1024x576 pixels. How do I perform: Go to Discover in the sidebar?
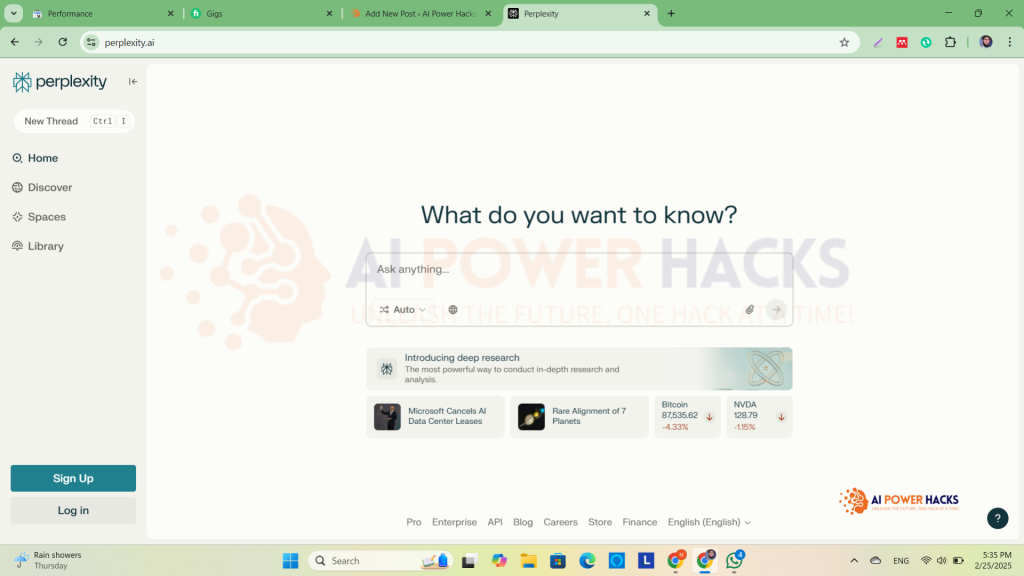pos(50,187)
